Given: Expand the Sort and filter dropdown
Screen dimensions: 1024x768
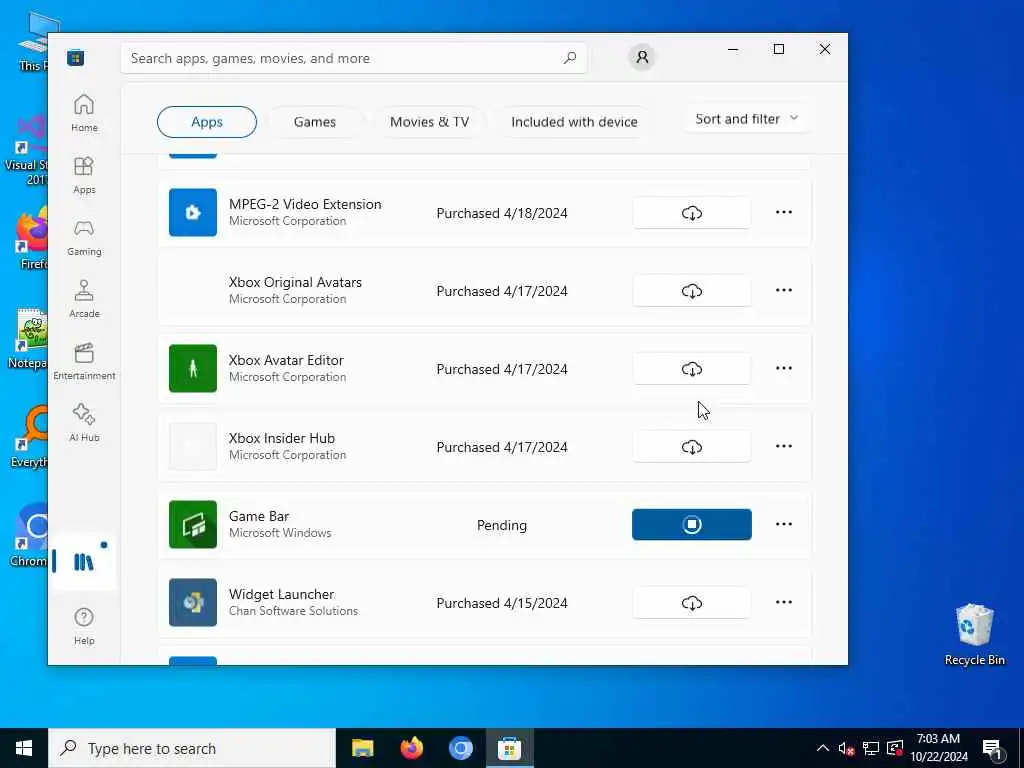Looking at the screenshot, I should (747, 119).
